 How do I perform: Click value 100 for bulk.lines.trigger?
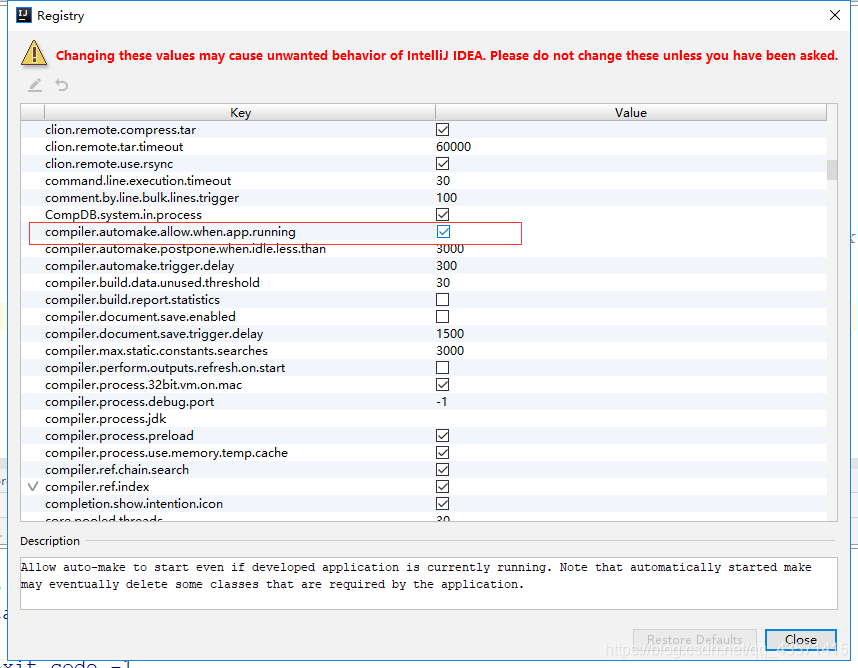pyautogui.click(x=447, y=198)
